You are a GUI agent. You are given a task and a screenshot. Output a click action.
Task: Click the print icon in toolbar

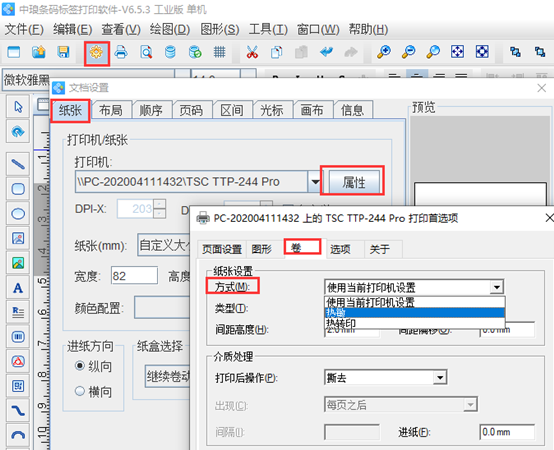(x=121, y=52)
